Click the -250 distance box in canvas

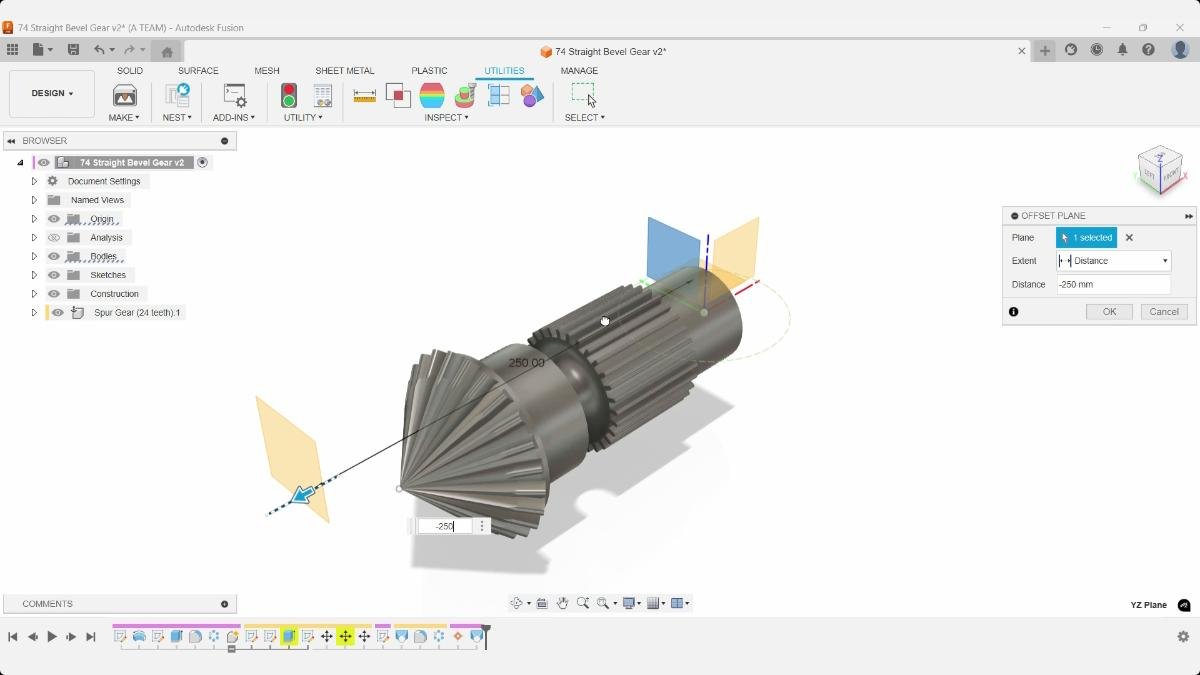[x=444, y=526]
